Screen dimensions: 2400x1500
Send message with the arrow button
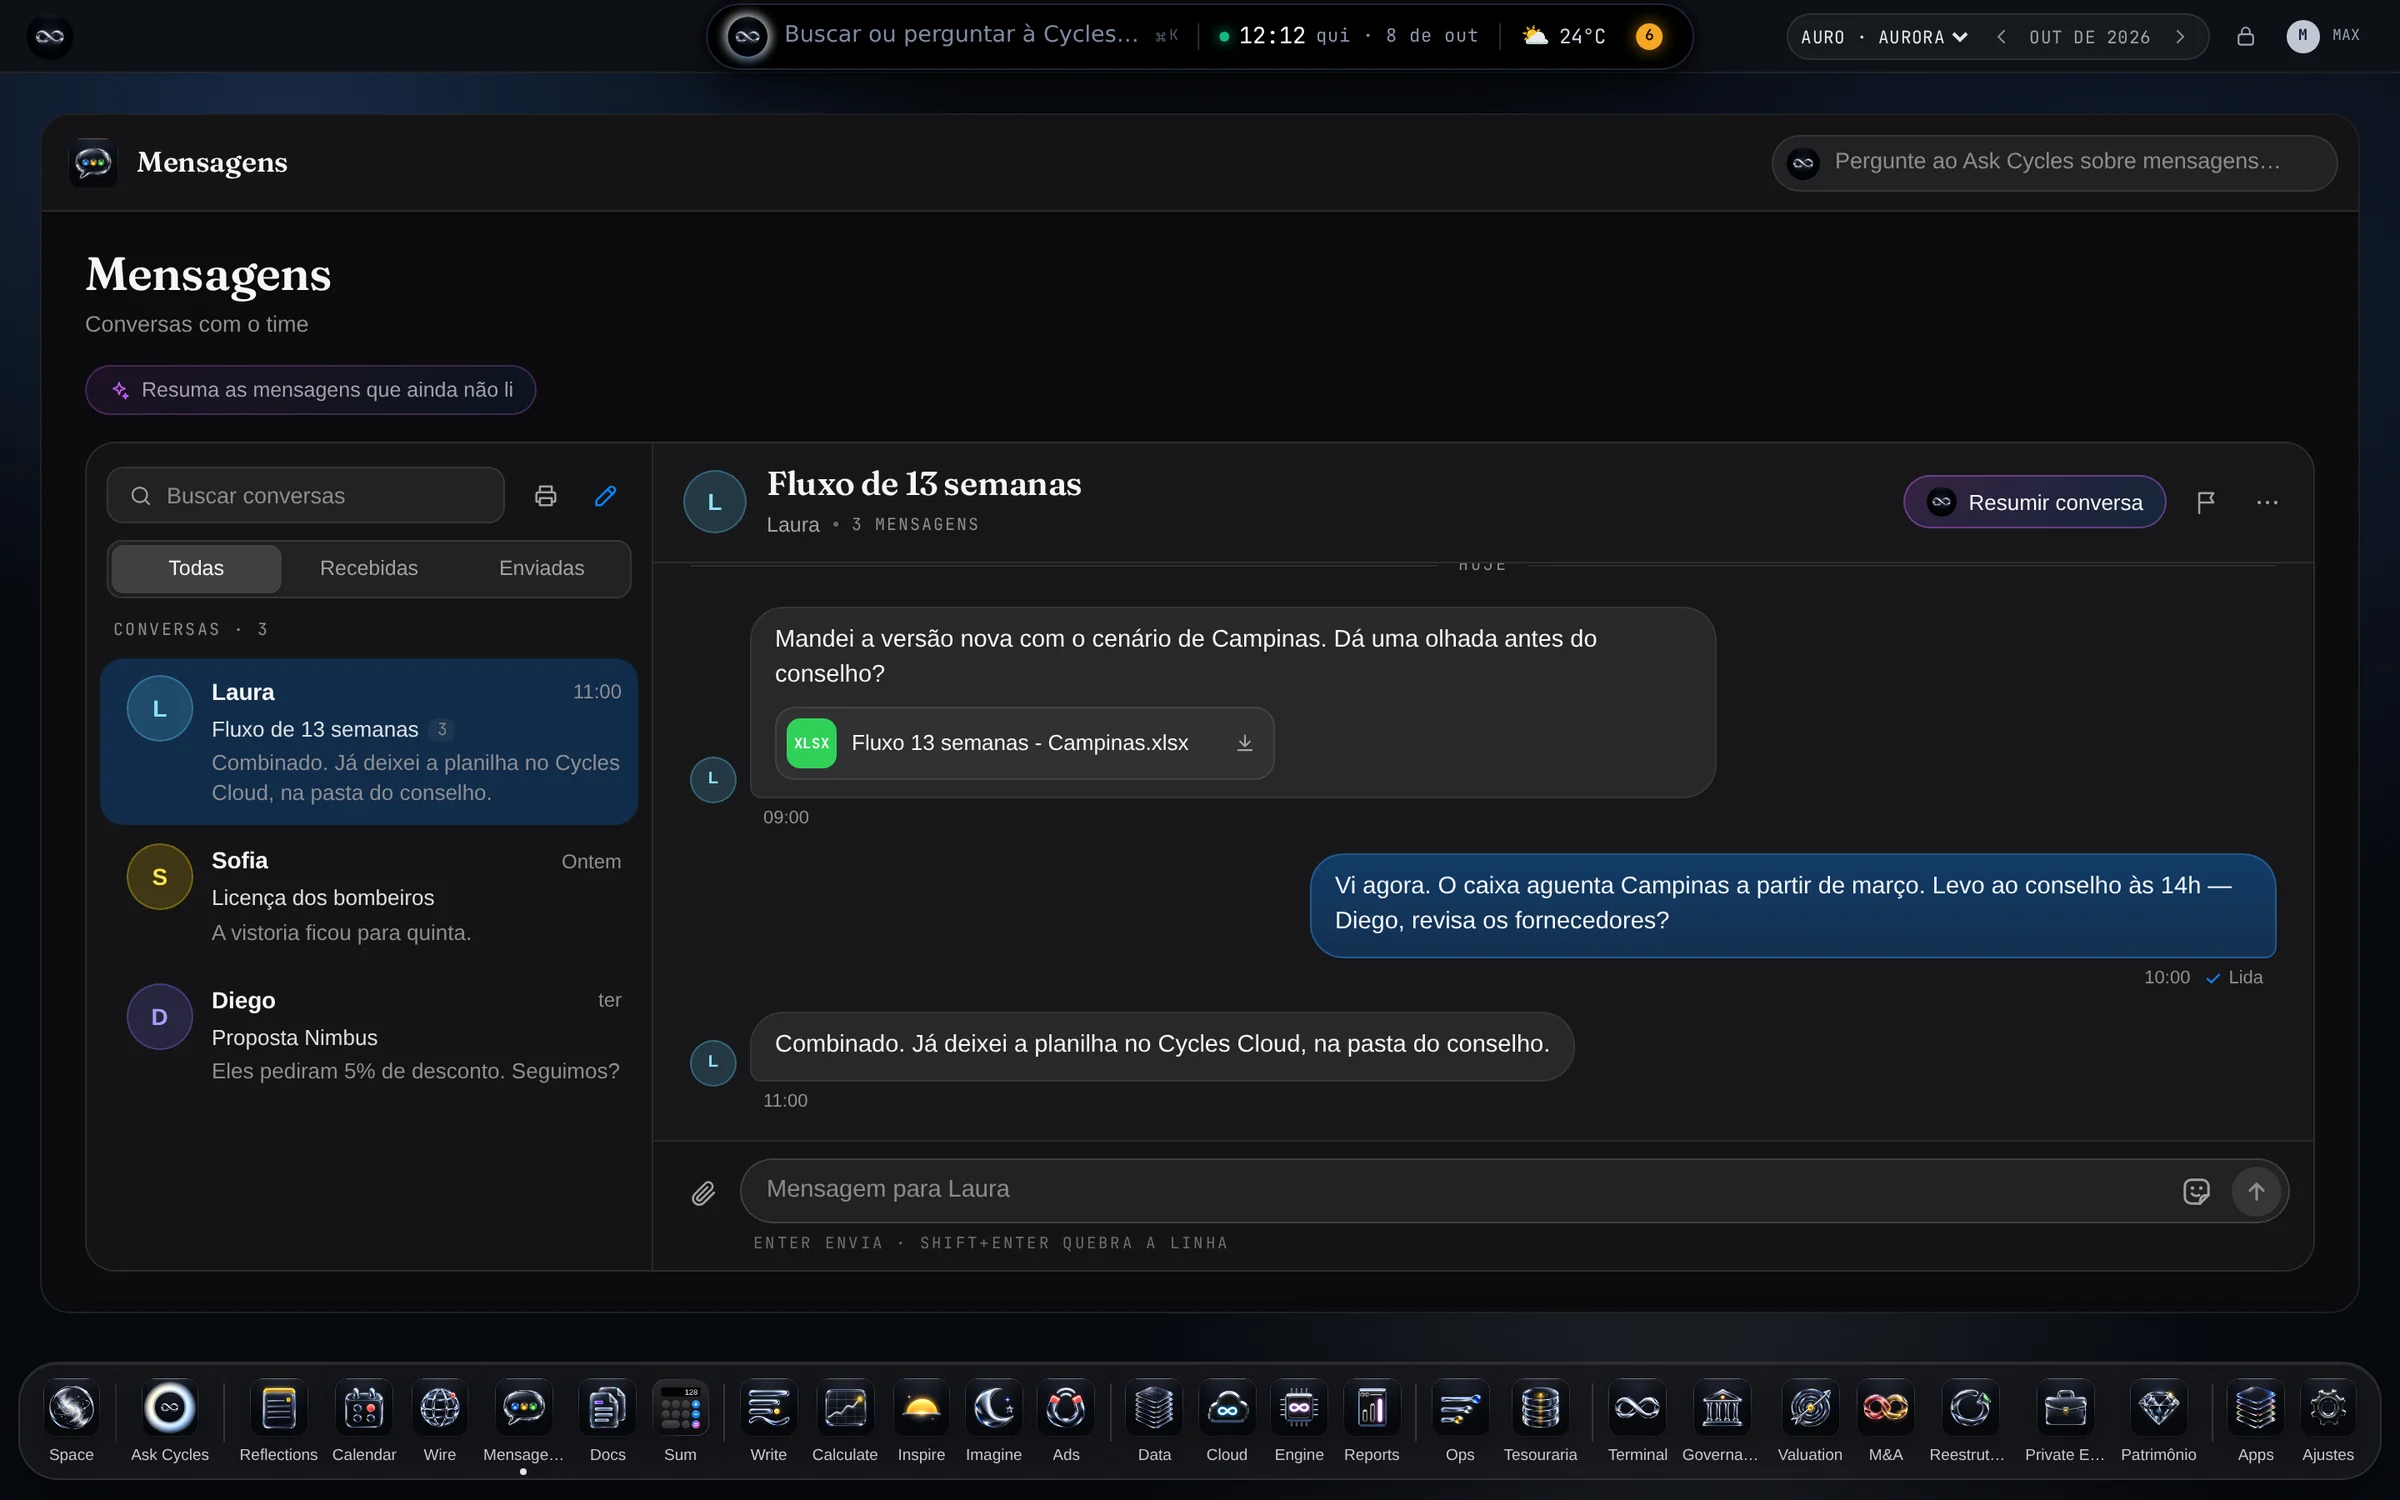click(2255, 1191)
